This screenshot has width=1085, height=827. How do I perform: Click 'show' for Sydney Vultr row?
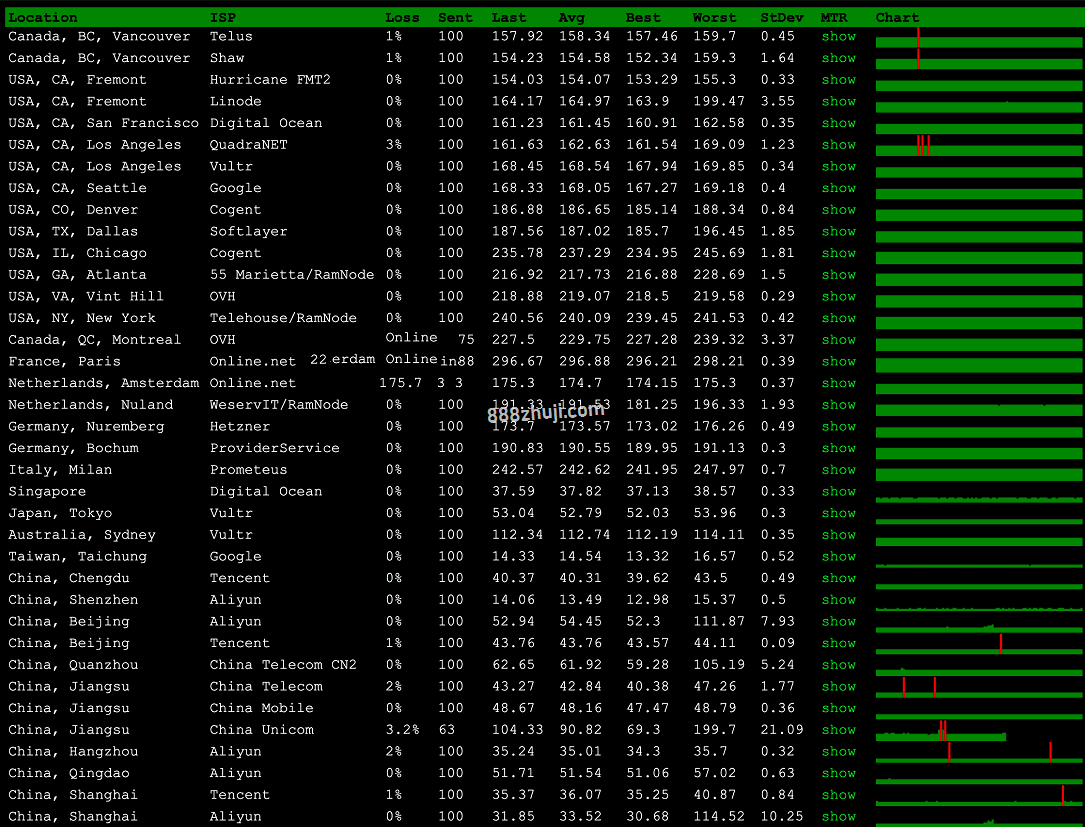pyautogui.click(x=839, y=535)
